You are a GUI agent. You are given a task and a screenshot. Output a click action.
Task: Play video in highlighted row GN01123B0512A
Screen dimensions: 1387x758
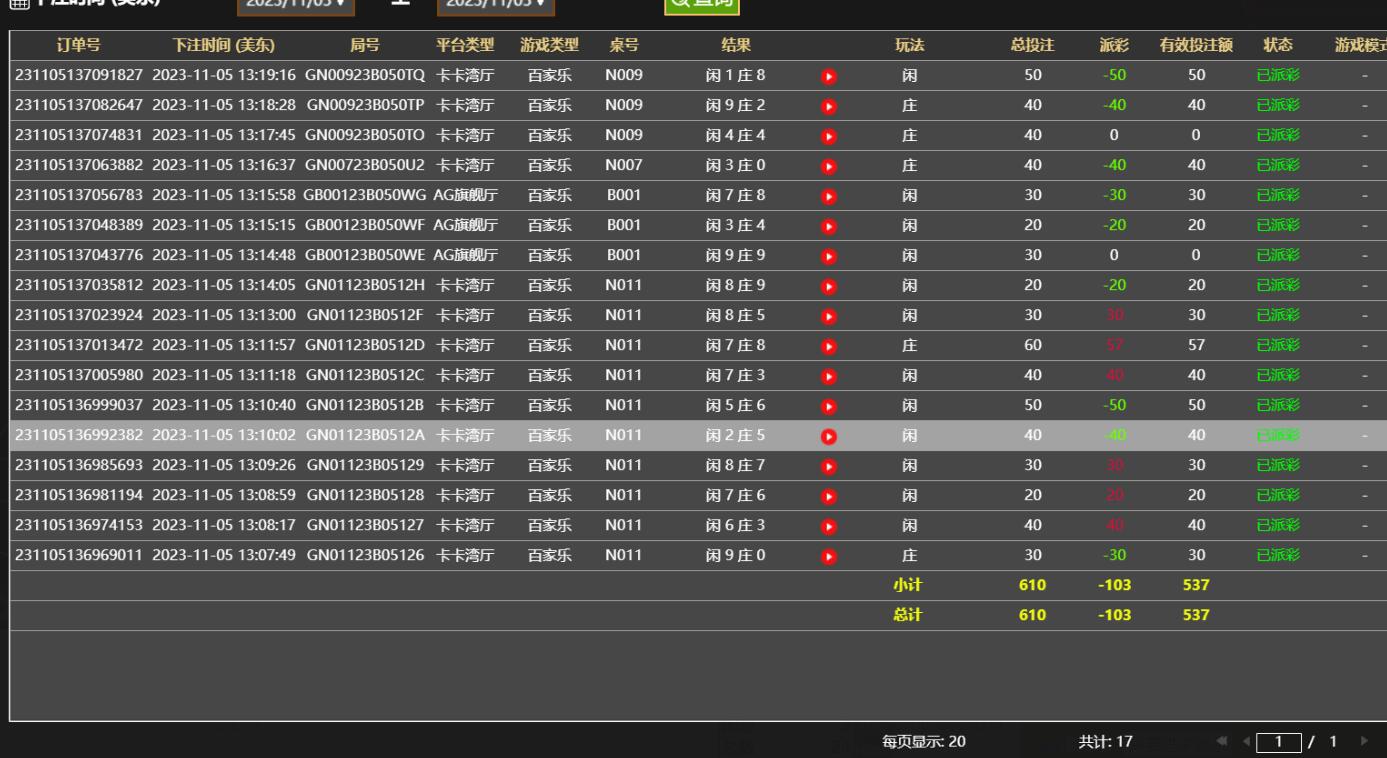point(828,436)
